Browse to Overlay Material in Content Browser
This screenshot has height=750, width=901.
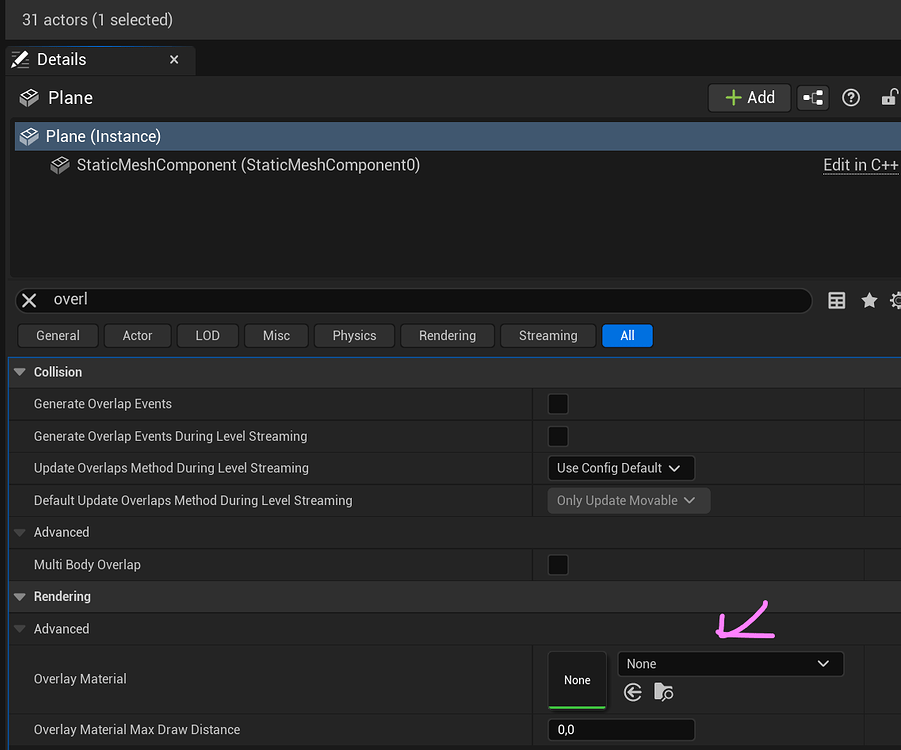point(663,691)
